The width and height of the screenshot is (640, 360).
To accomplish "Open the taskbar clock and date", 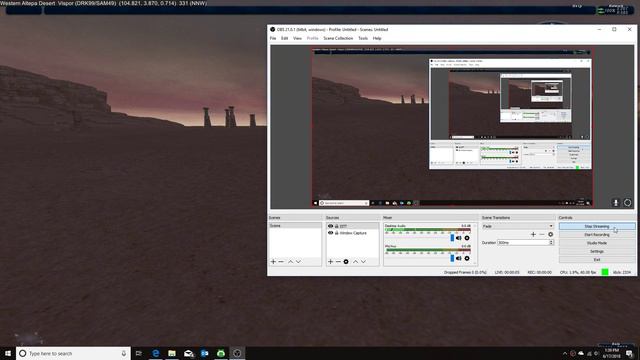I will tap(611, 353).
